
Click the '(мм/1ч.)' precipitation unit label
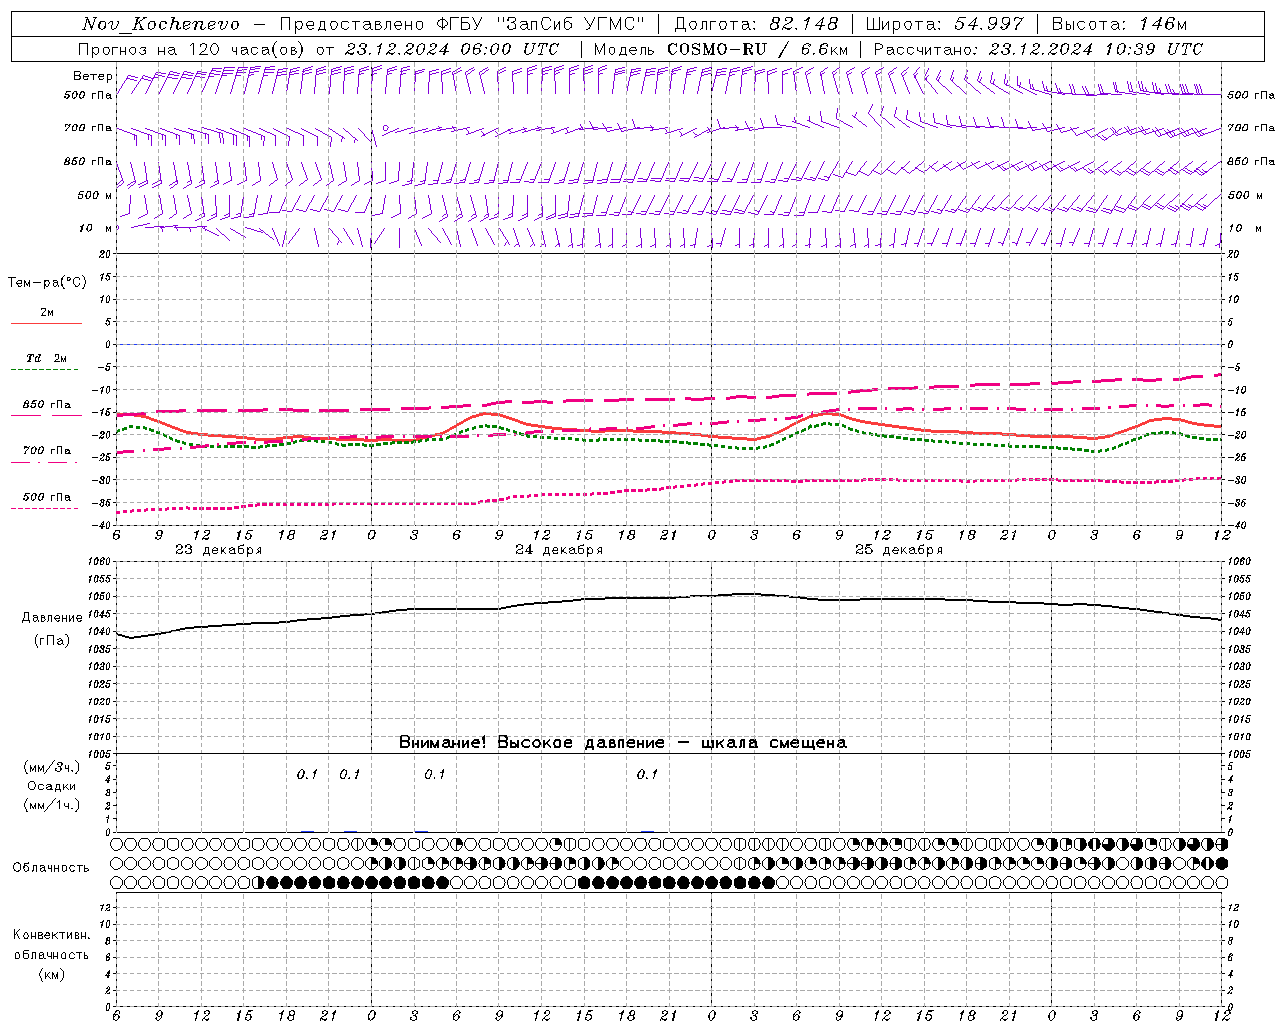(x=52, y=805)
